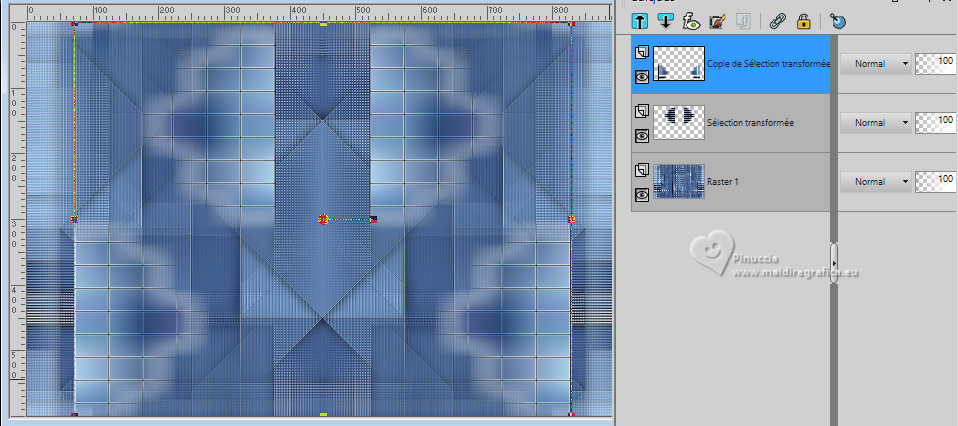Click the red pivot center handle on canvas
Screen dimensions: 958x426
pos(323,219)
